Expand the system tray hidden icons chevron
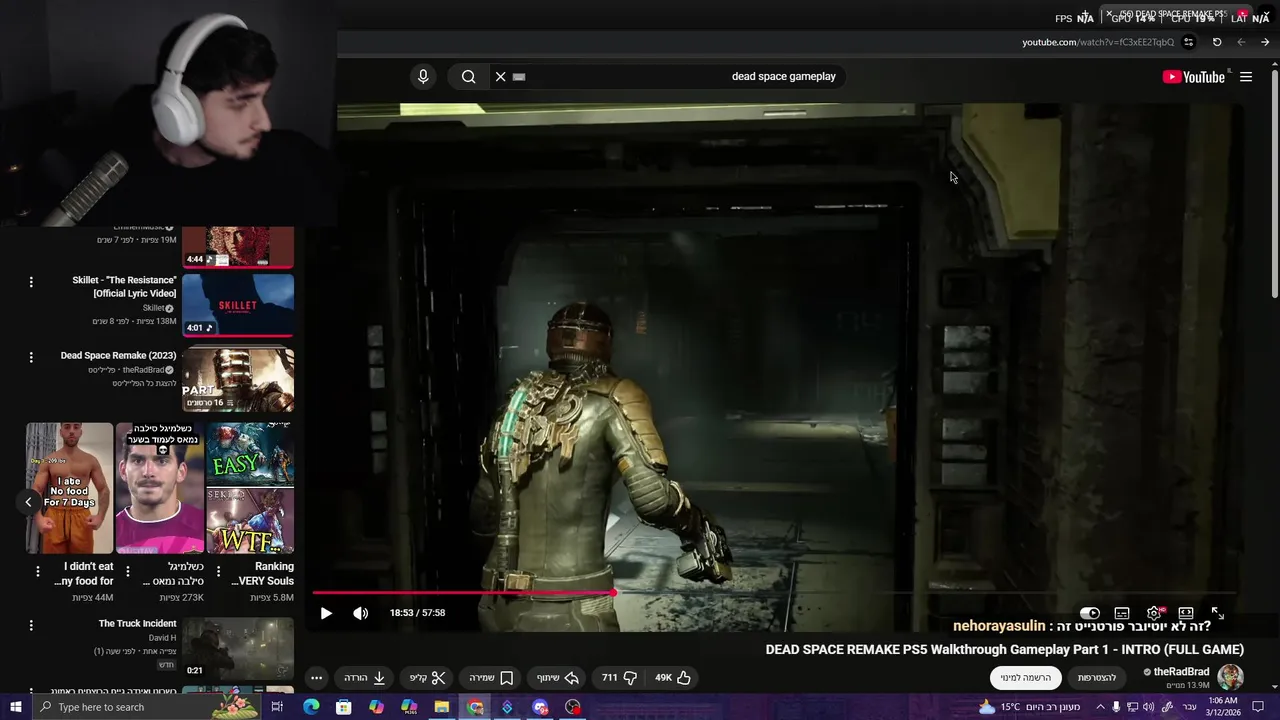 click(x=1100, y=707)
